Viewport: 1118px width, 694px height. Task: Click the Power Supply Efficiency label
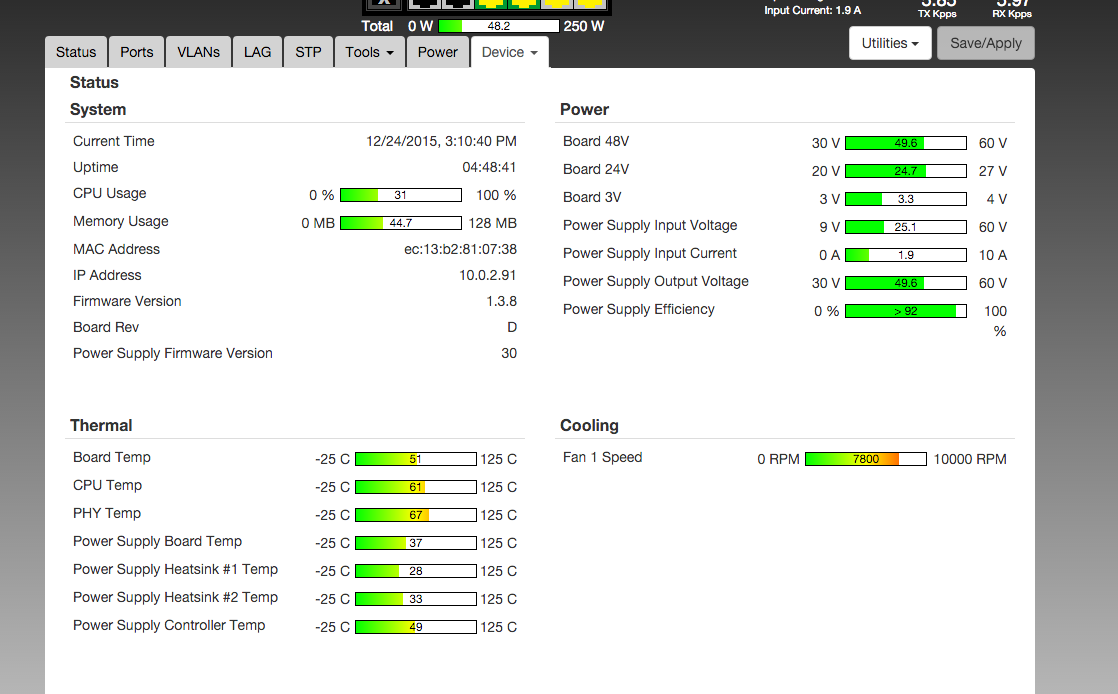coord(638,309)
